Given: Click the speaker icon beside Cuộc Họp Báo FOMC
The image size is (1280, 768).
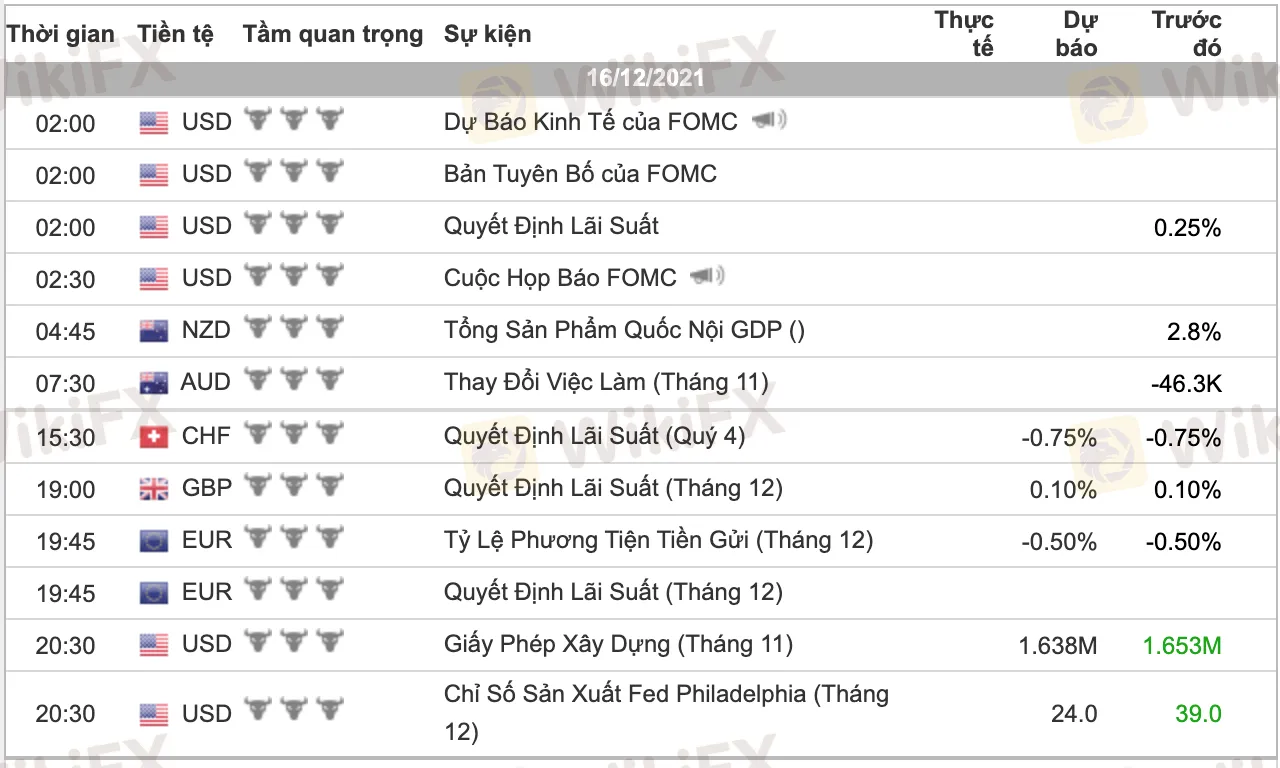Looking at the screenshot, I should point(708,276).
